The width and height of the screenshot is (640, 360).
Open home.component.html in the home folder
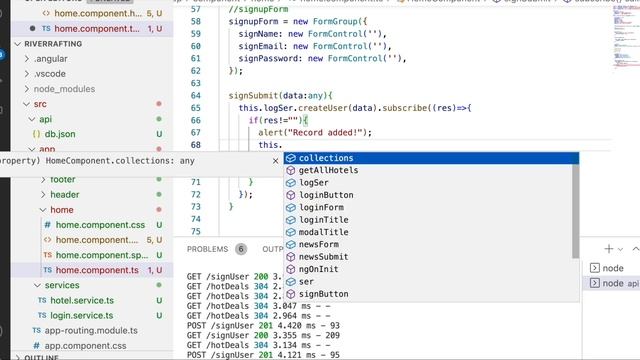point(97,240)
